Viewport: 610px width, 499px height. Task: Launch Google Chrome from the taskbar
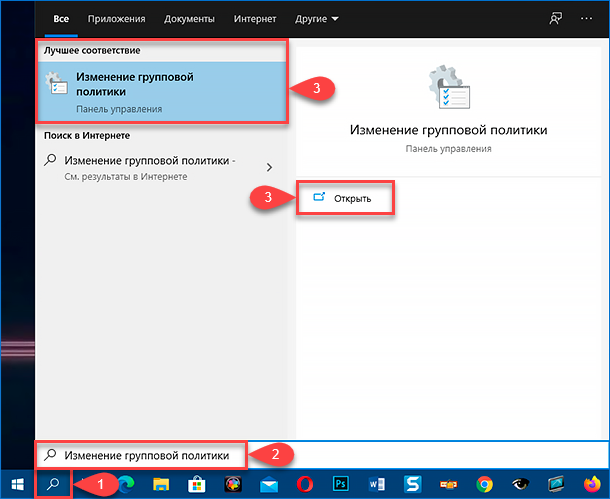[x=484, y=484]
